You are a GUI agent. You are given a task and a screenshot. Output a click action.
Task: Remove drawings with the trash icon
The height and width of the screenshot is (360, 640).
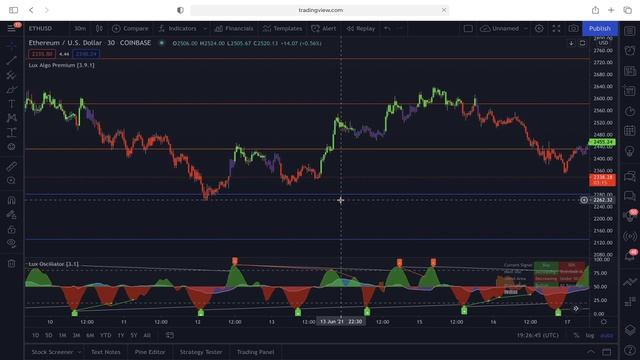[x=11, y=264]
